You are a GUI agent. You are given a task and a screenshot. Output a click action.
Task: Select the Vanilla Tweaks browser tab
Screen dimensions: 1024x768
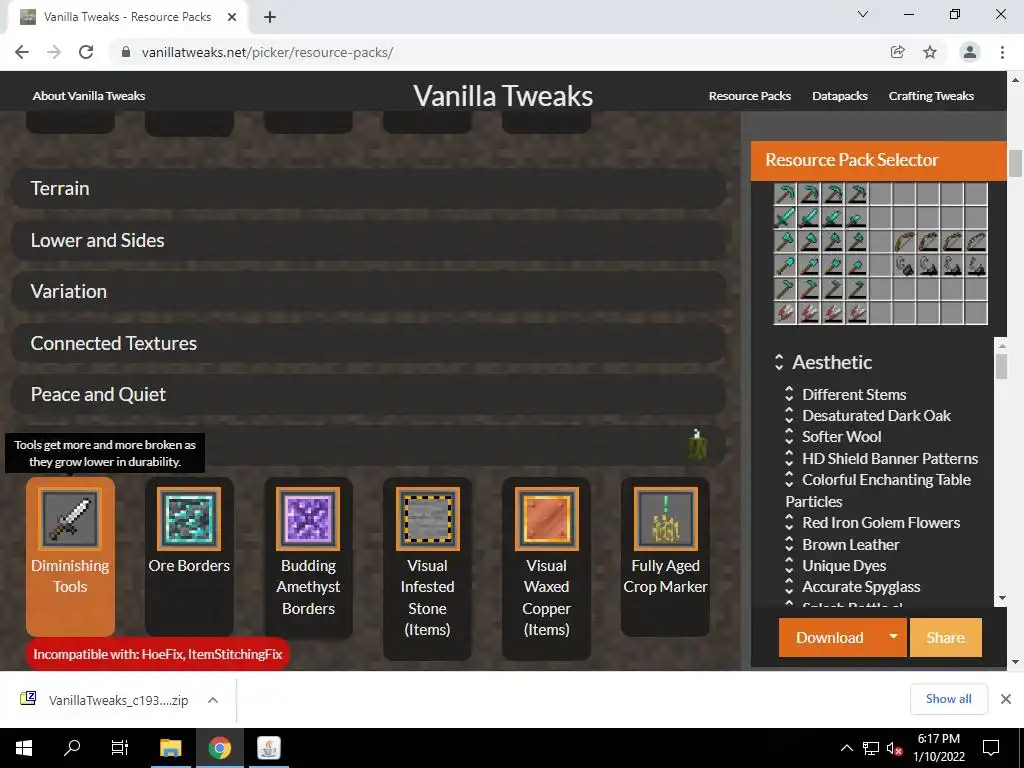(127, 17)
